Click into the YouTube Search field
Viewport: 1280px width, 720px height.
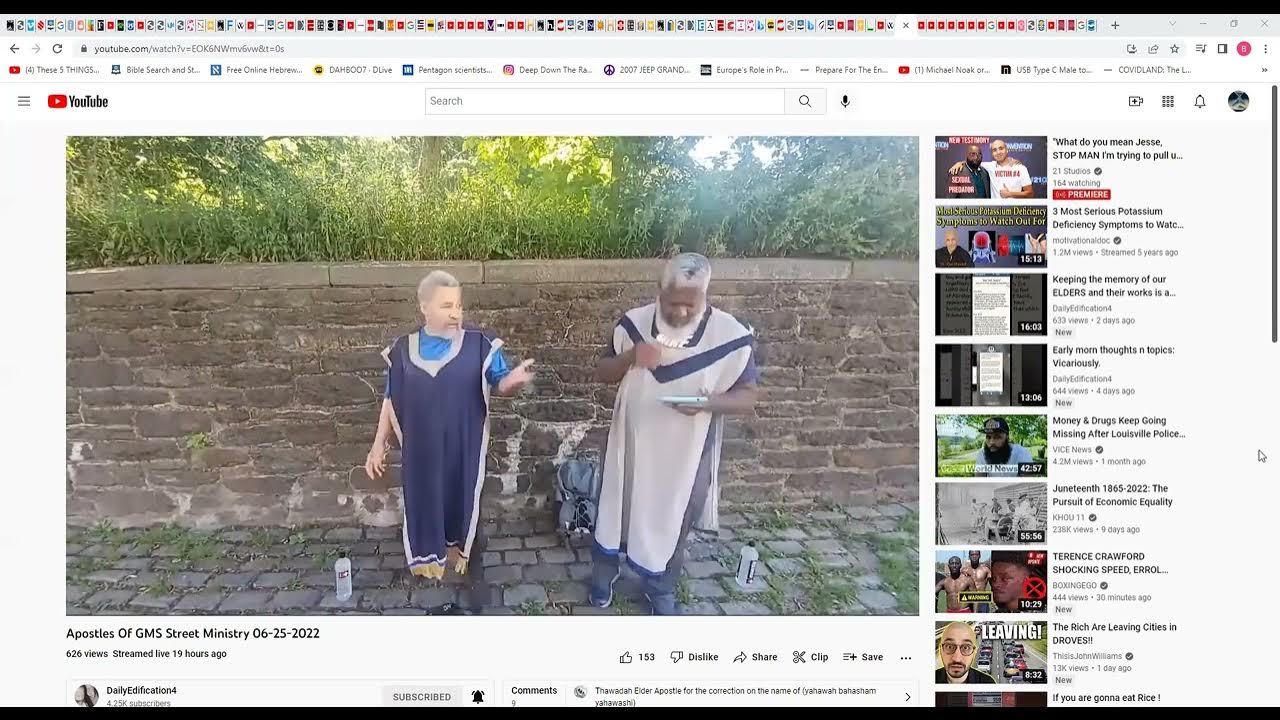point(605,101)
